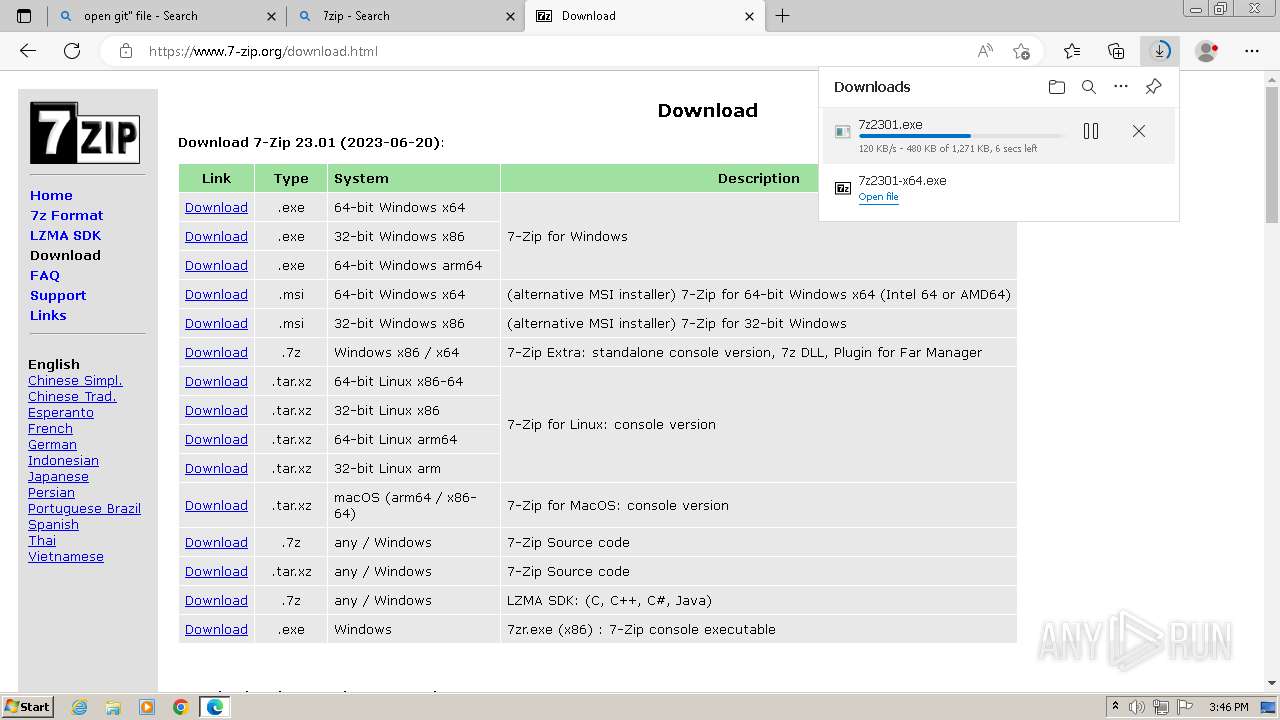This screenshot has width=1280, height=720.
Task: Download 64-bit Windows arm64 .exe
Action: coord(216,265)
